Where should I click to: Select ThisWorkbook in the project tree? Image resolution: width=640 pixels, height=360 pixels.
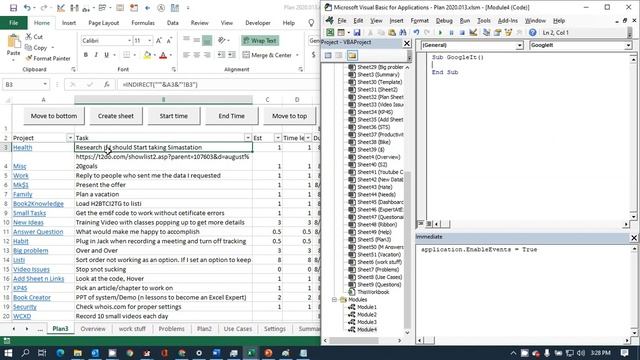coord(373,292)
